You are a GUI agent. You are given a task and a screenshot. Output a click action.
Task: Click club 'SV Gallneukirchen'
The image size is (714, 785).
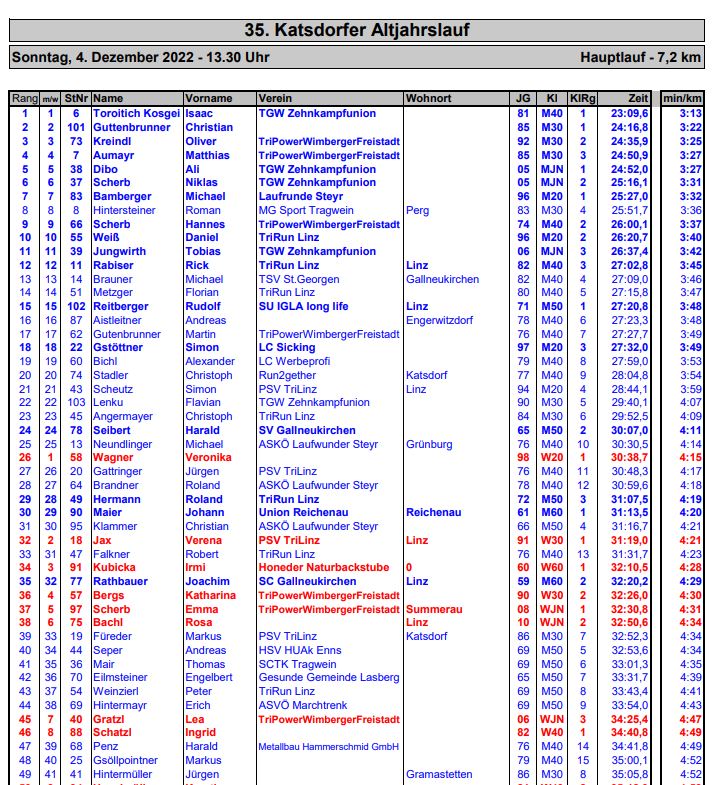307,431
